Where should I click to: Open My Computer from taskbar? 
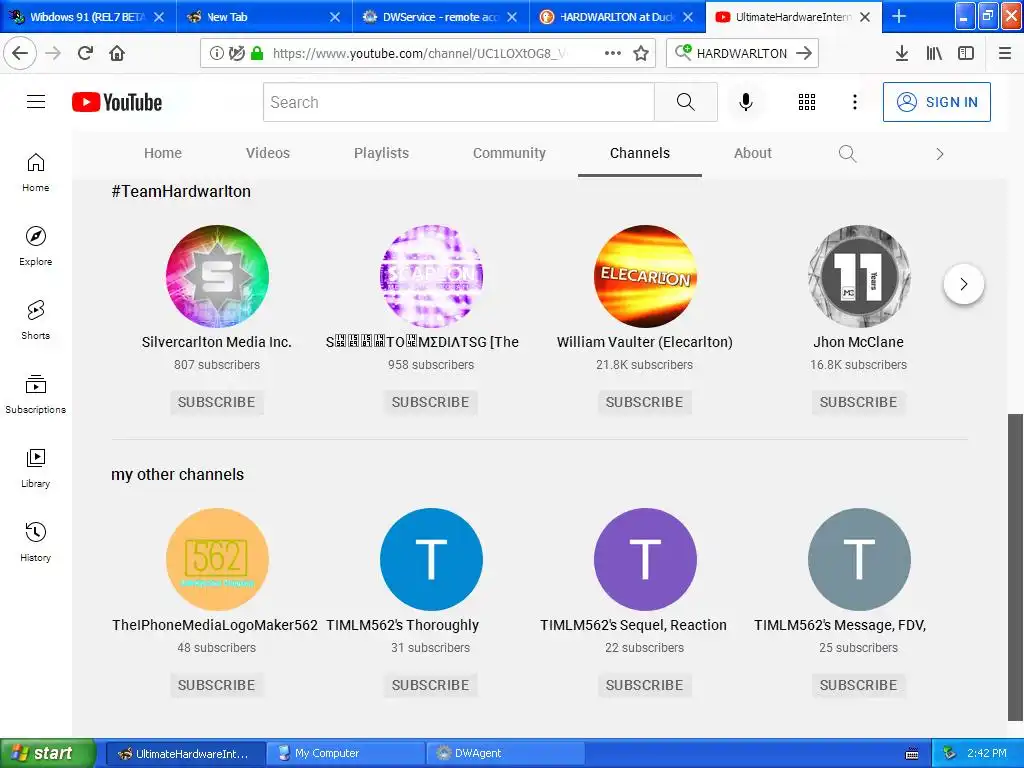346,753
